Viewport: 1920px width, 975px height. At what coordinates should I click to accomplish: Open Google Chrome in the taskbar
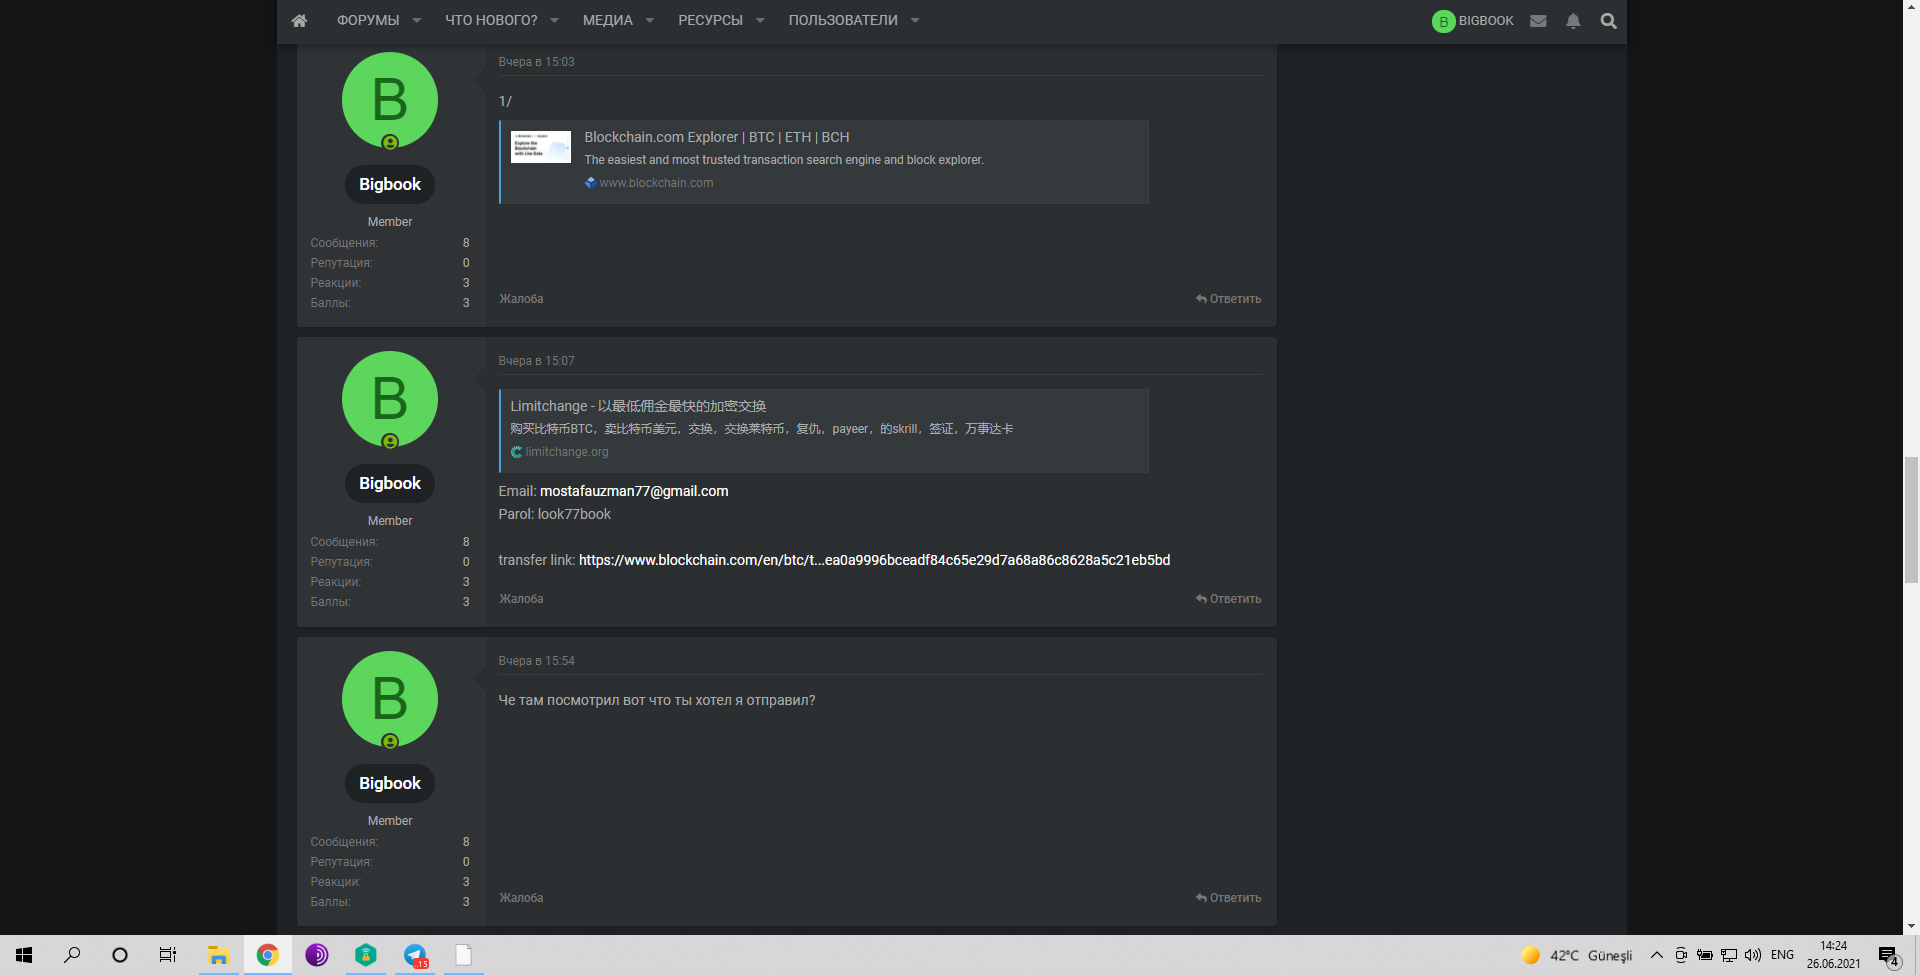tap(267, 955)
